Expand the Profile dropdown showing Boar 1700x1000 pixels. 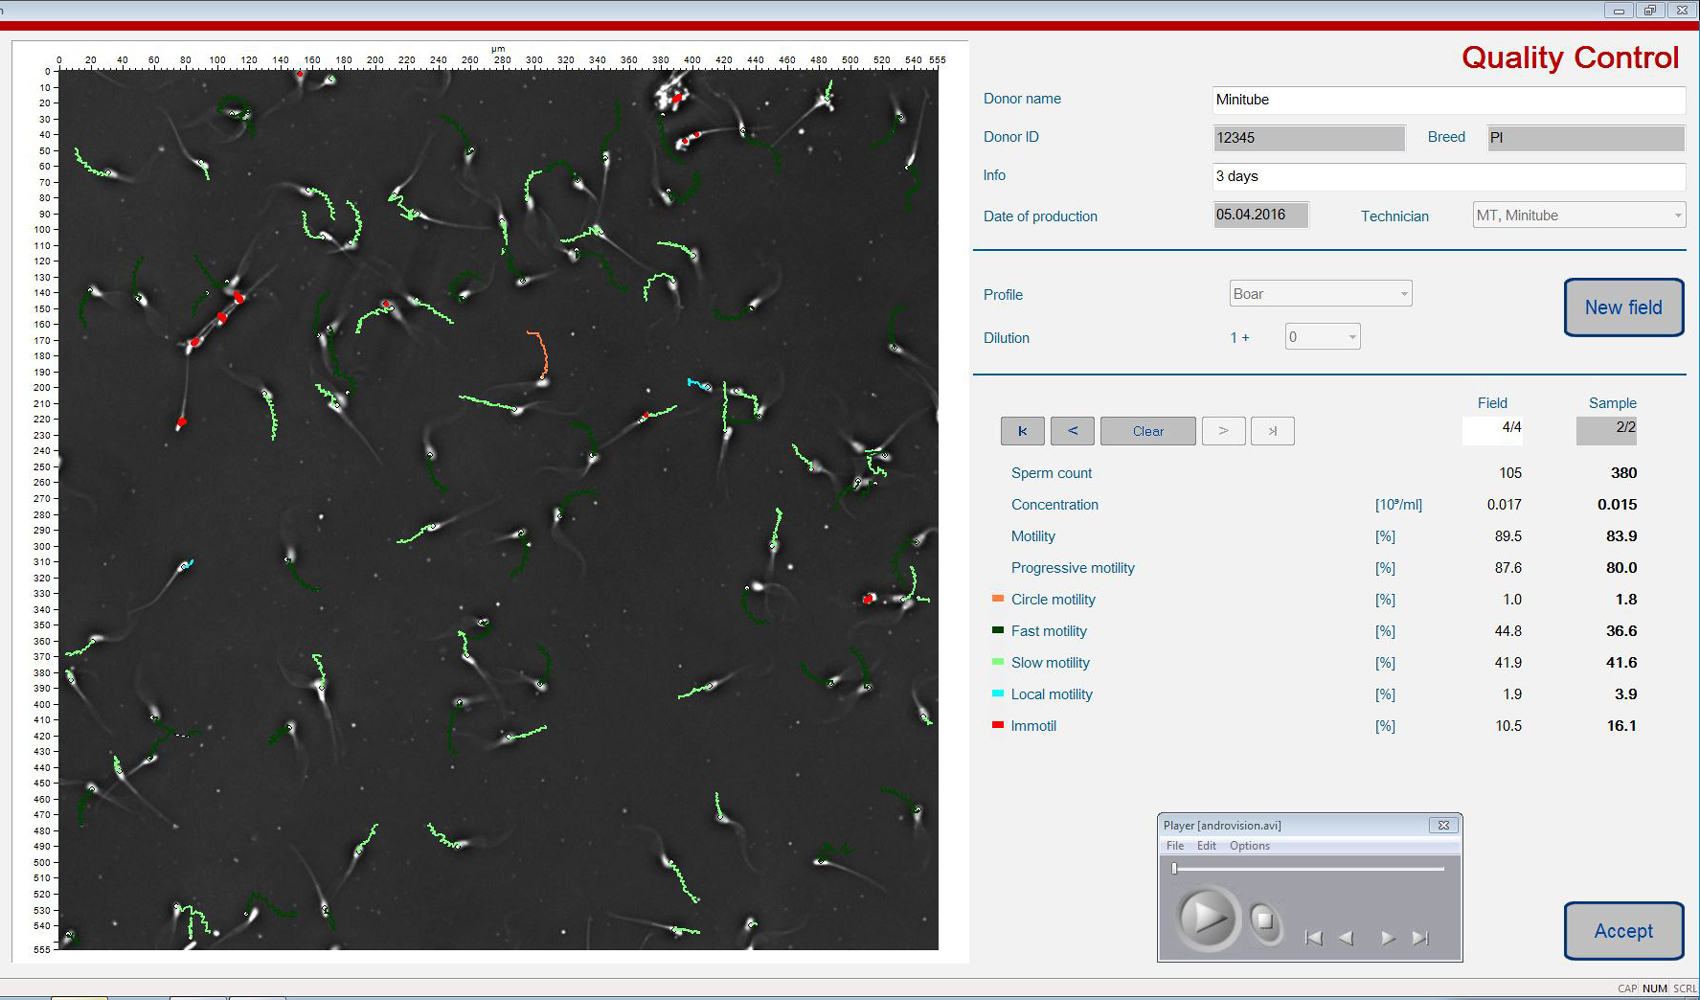pyautogui.click(x=1403, y=294)
